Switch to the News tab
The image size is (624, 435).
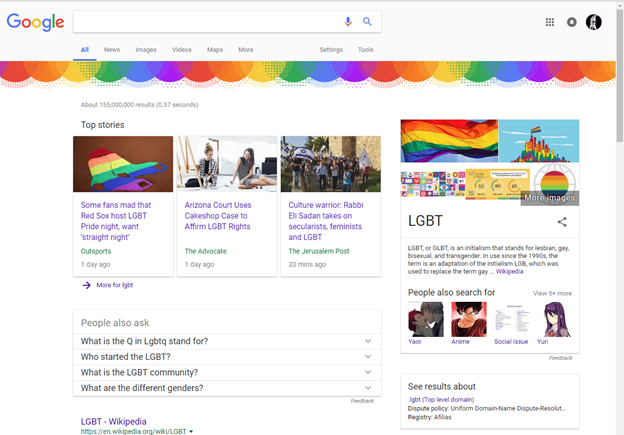click(x=112, y=50)
